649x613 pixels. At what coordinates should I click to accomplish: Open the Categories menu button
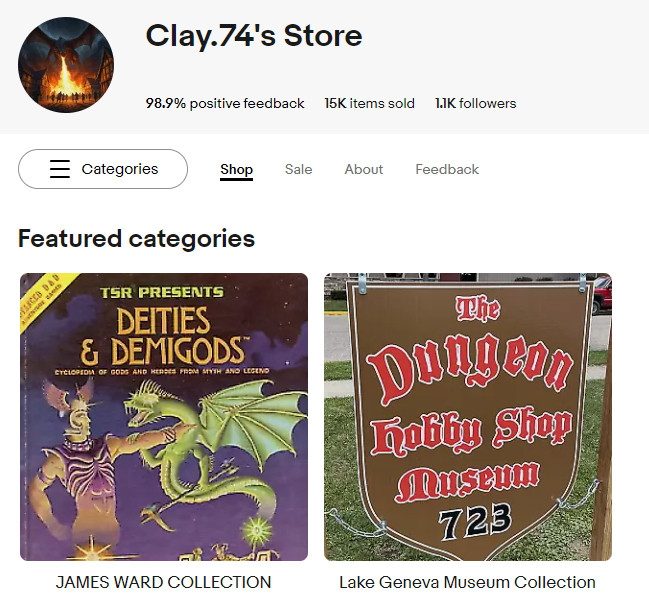pos(103,169)
